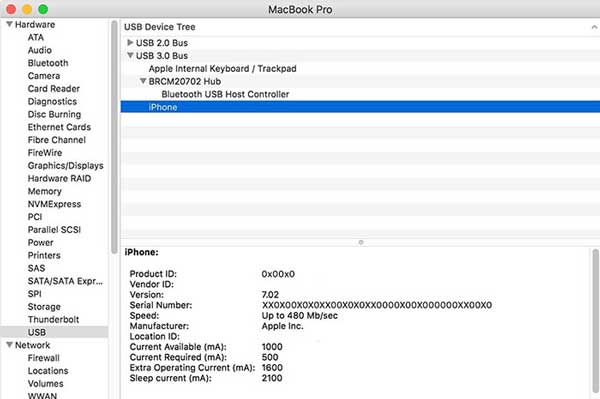The width and height of the screenshot is (600, 399).
Task: Select Bluetooth USB Host Controller row
Action: pyautogui.click(x=360, y=94)
